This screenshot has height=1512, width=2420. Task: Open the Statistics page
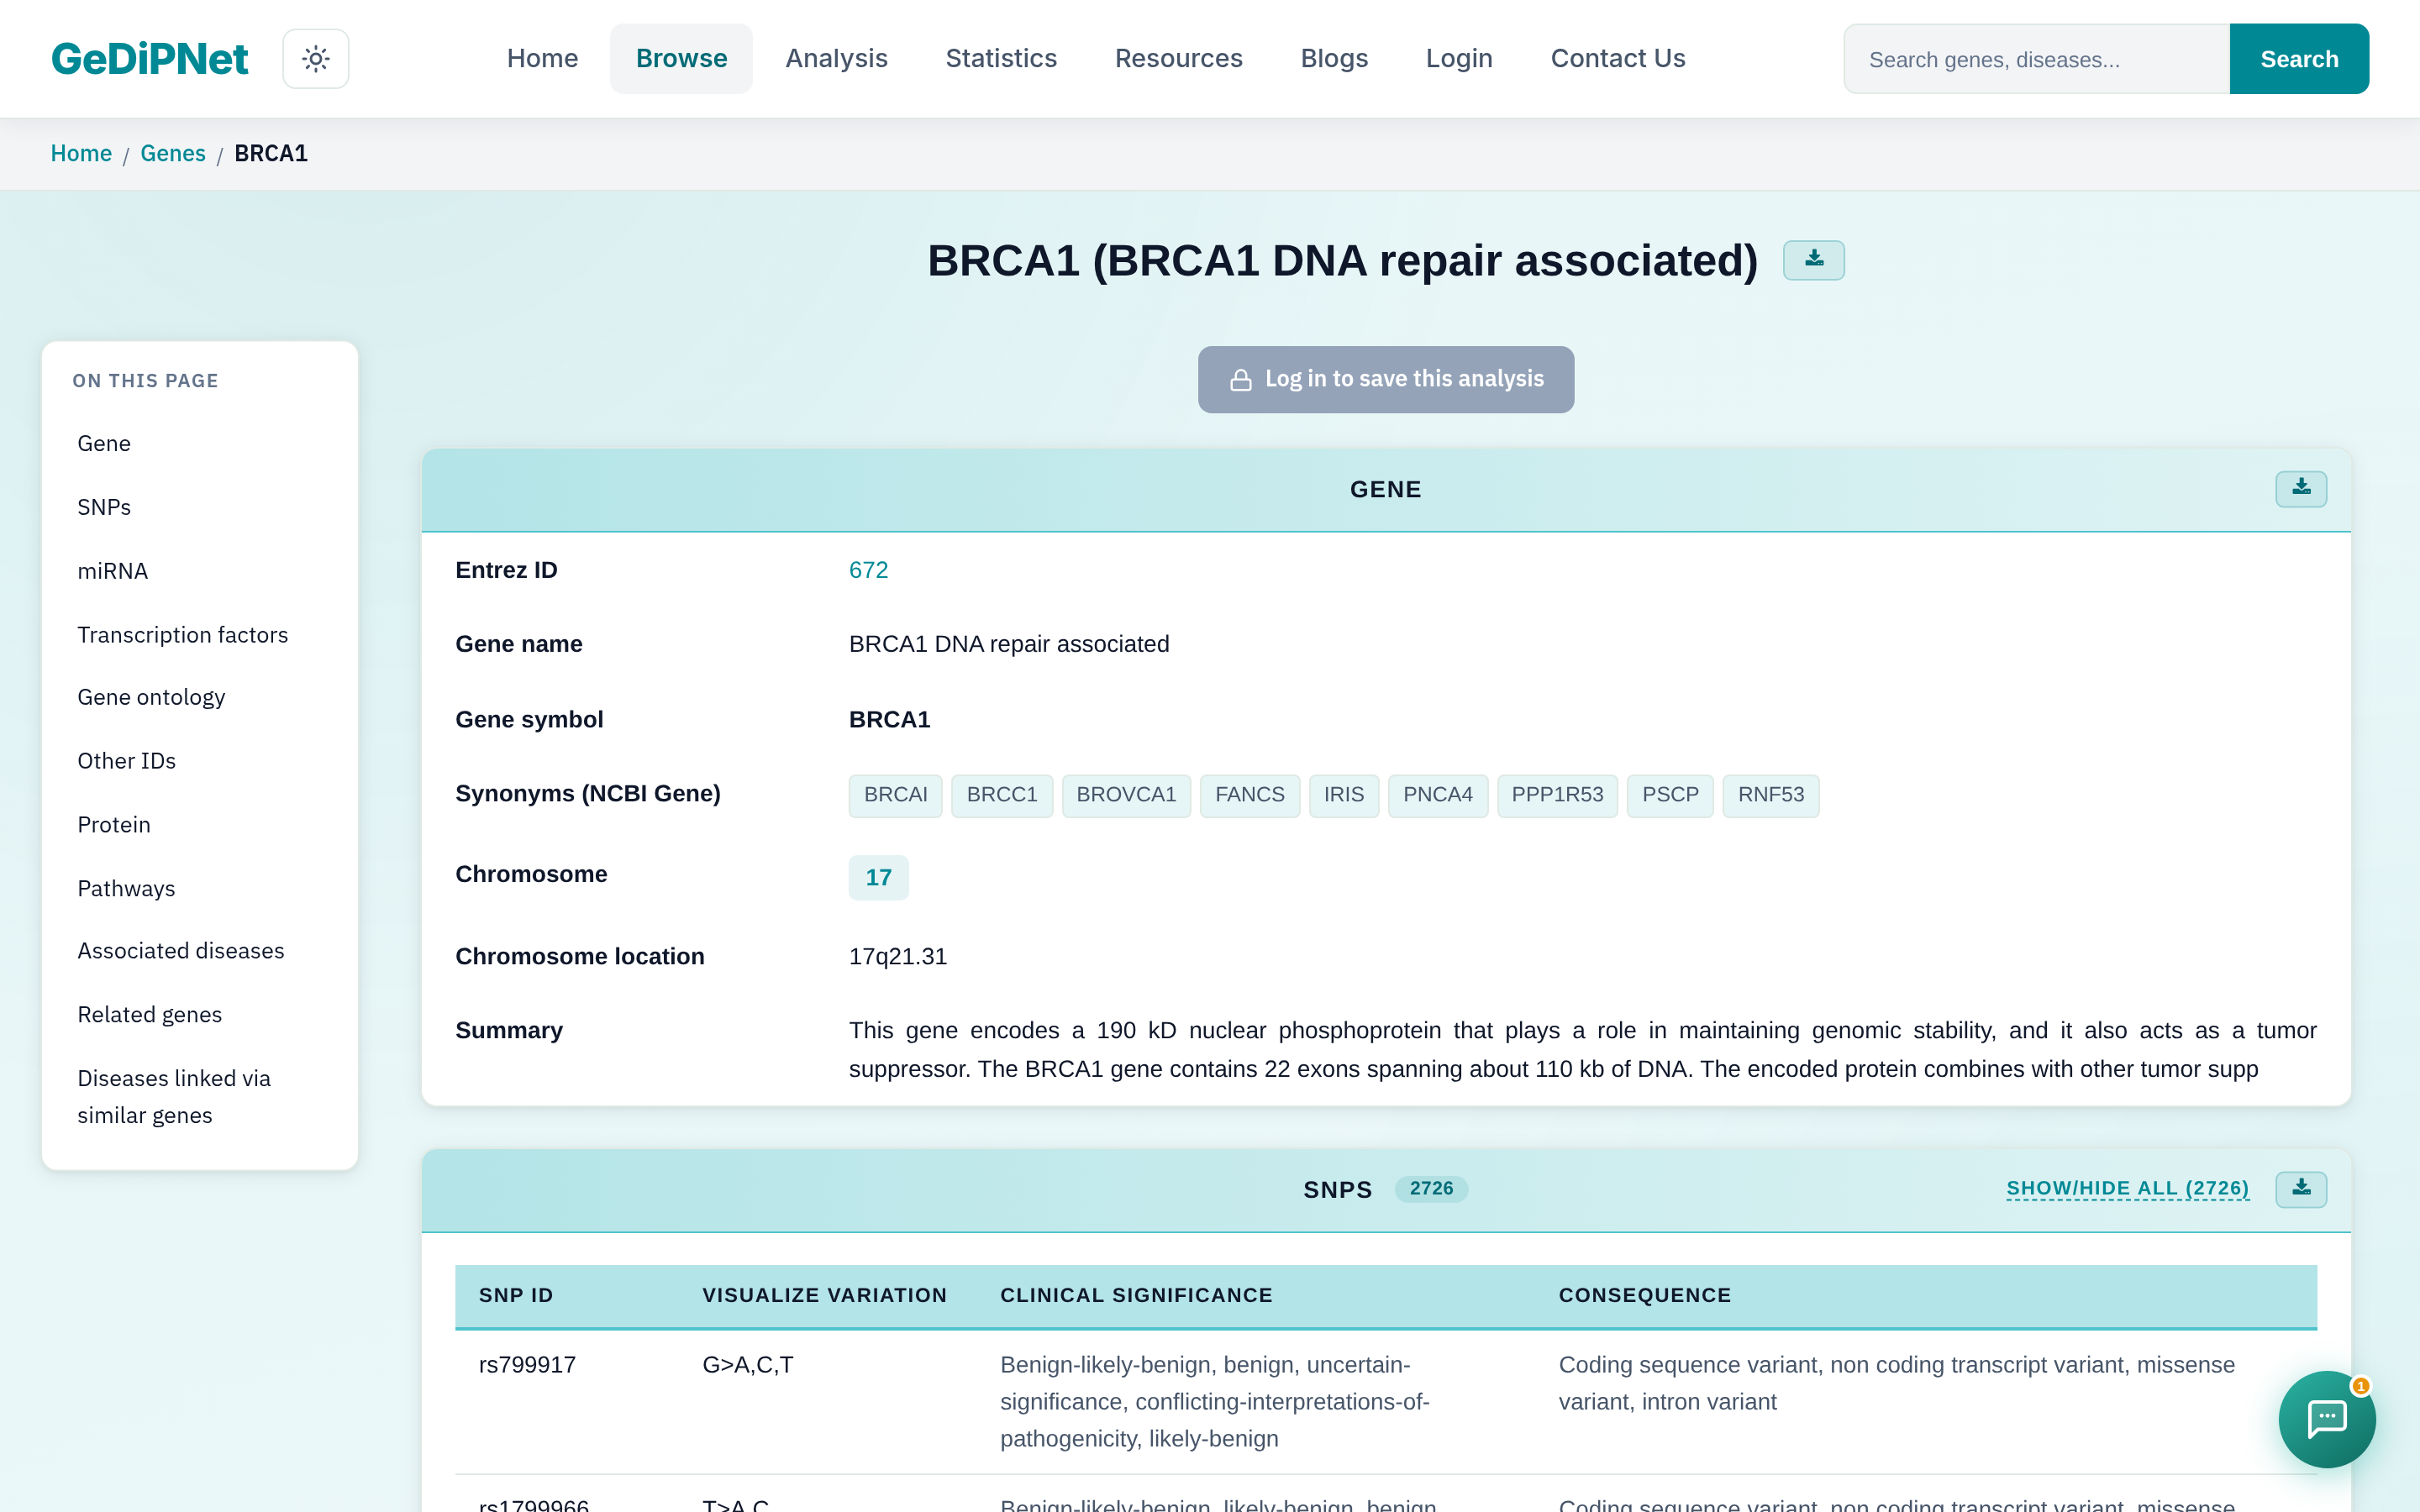1001,59
